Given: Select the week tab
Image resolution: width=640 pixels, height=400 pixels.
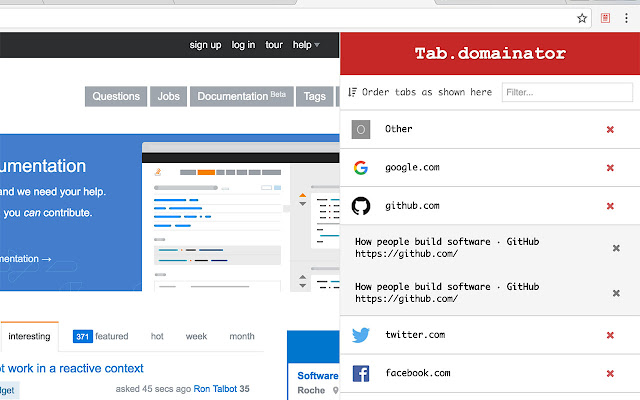Looking at the screenshot, I should click(x=196, y=336).
